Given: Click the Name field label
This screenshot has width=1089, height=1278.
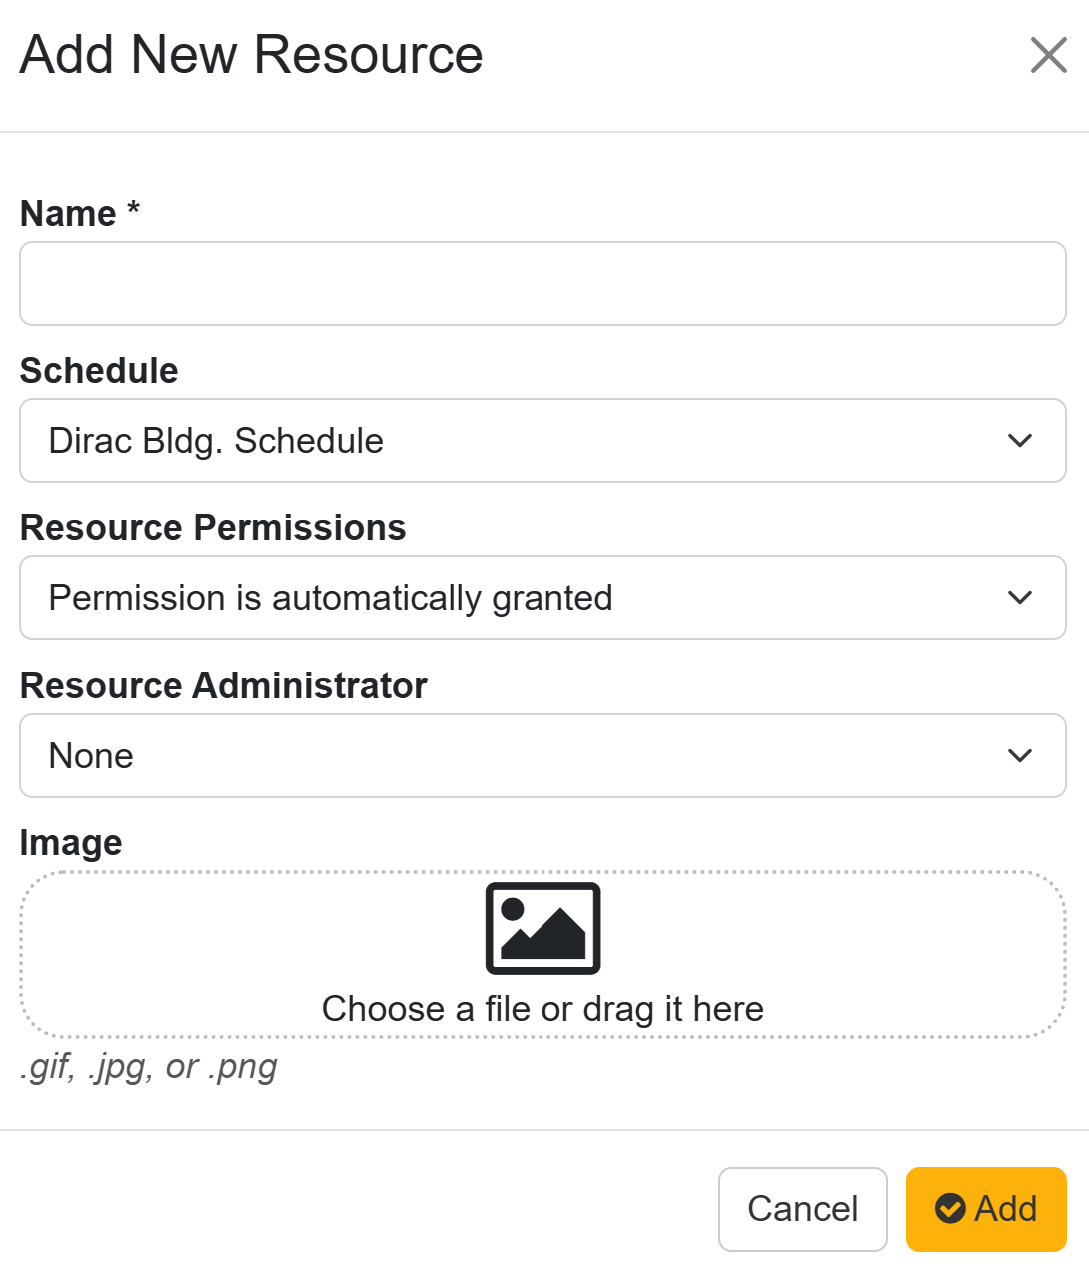Looking at the screenshot, I should coord(69,214).
